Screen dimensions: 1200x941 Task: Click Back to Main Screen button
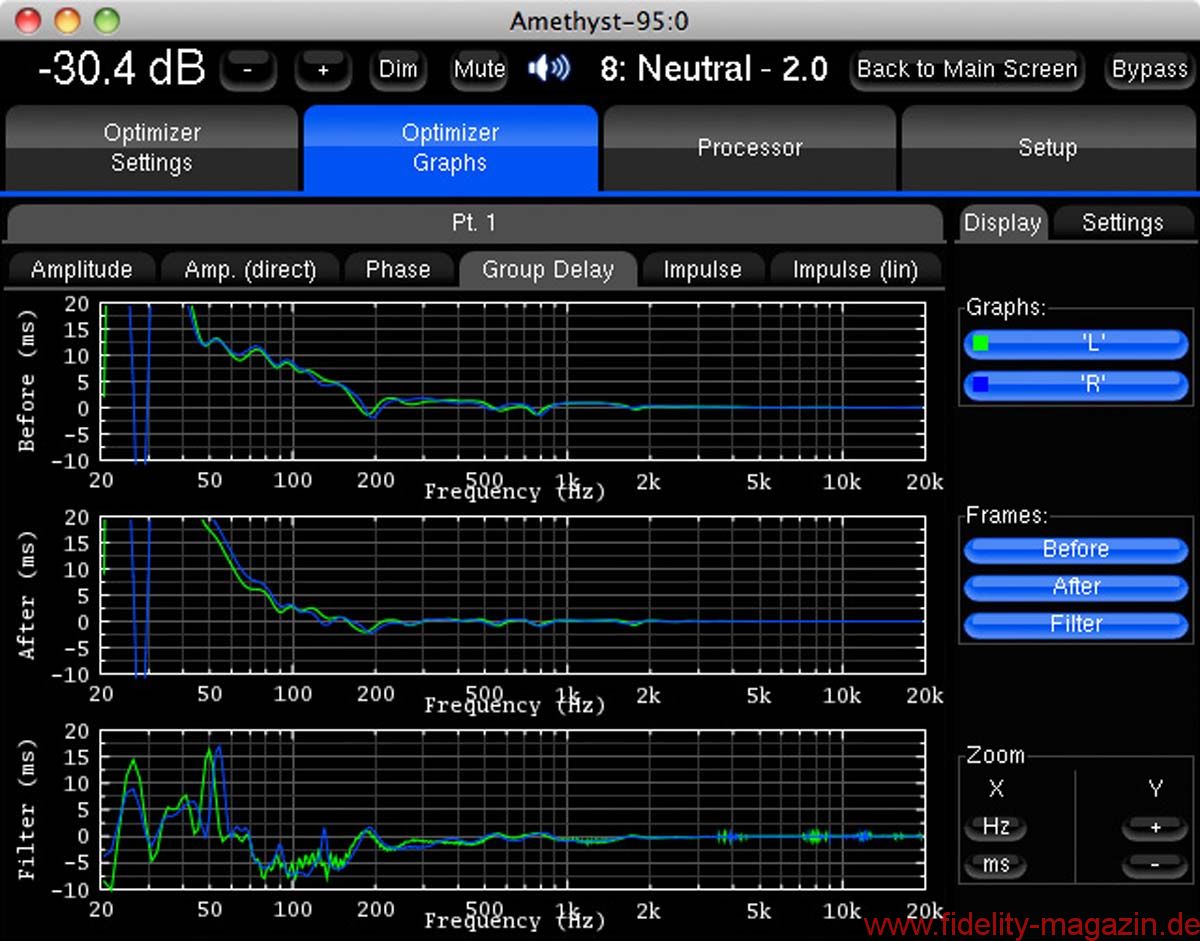pos(967,70)
